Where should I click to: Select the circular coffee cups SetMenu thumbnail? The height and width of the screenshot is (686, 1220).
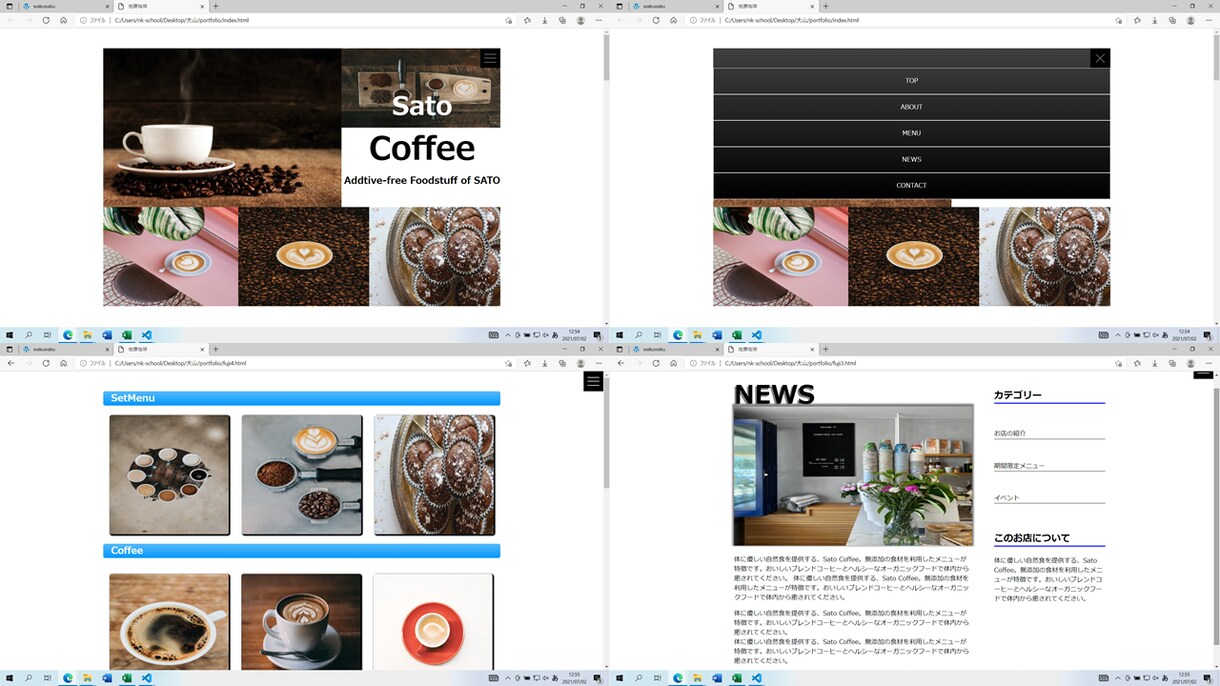170,475
